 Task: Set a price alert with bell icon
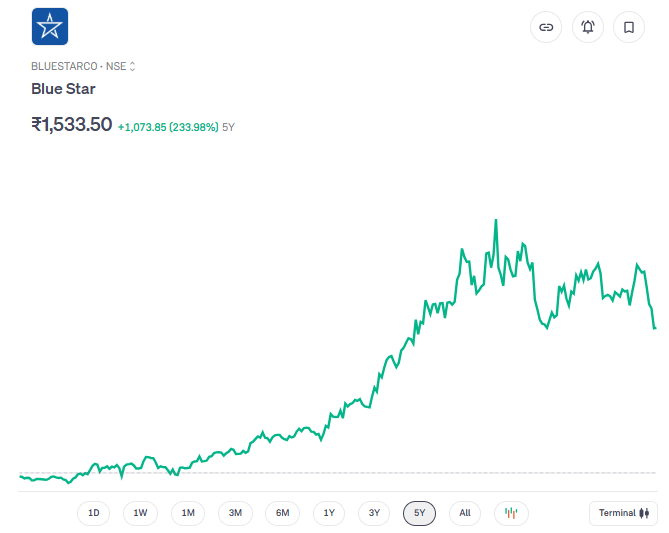click(x=588, y=27)
